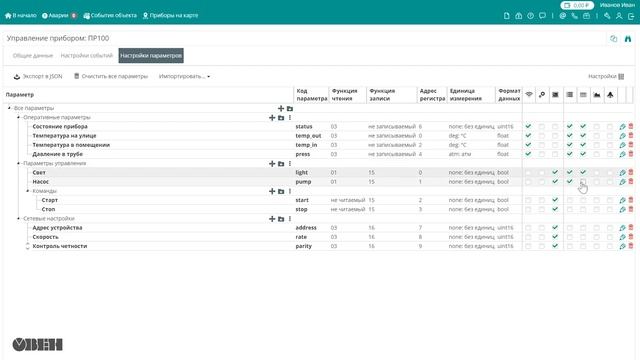Collapse the Все параметры tree root
The image size is (640, 360).
pyautogui.click(x=9, y=108)
